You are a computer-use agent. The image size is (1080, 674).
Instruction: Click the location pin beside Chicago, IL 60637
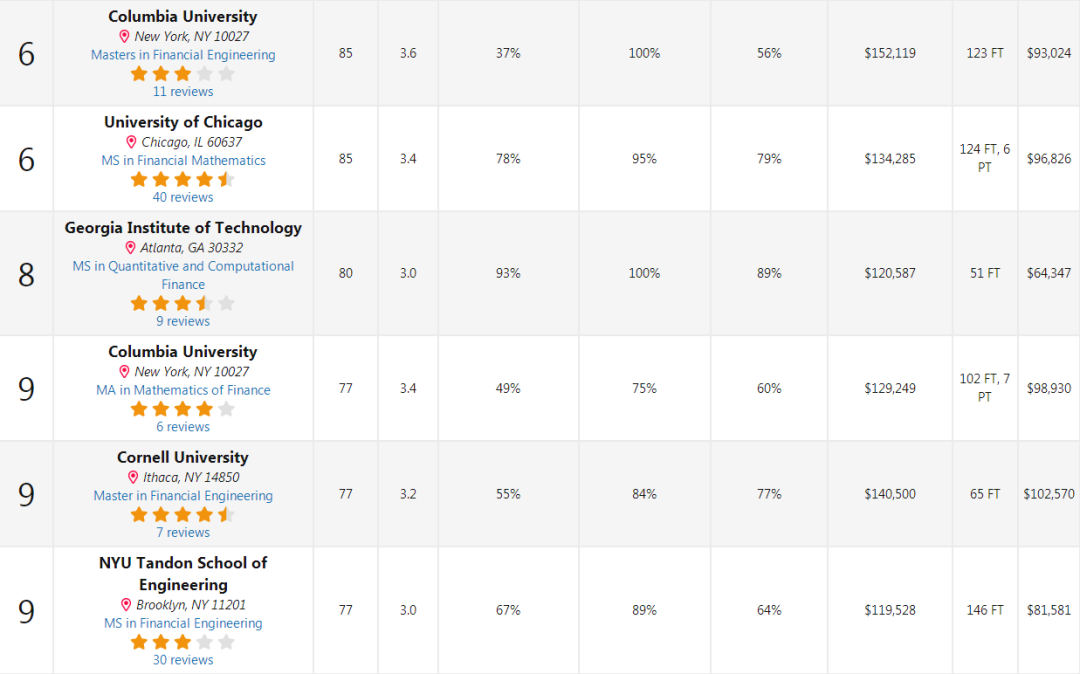pyautogui.click(x=131, y=143)
